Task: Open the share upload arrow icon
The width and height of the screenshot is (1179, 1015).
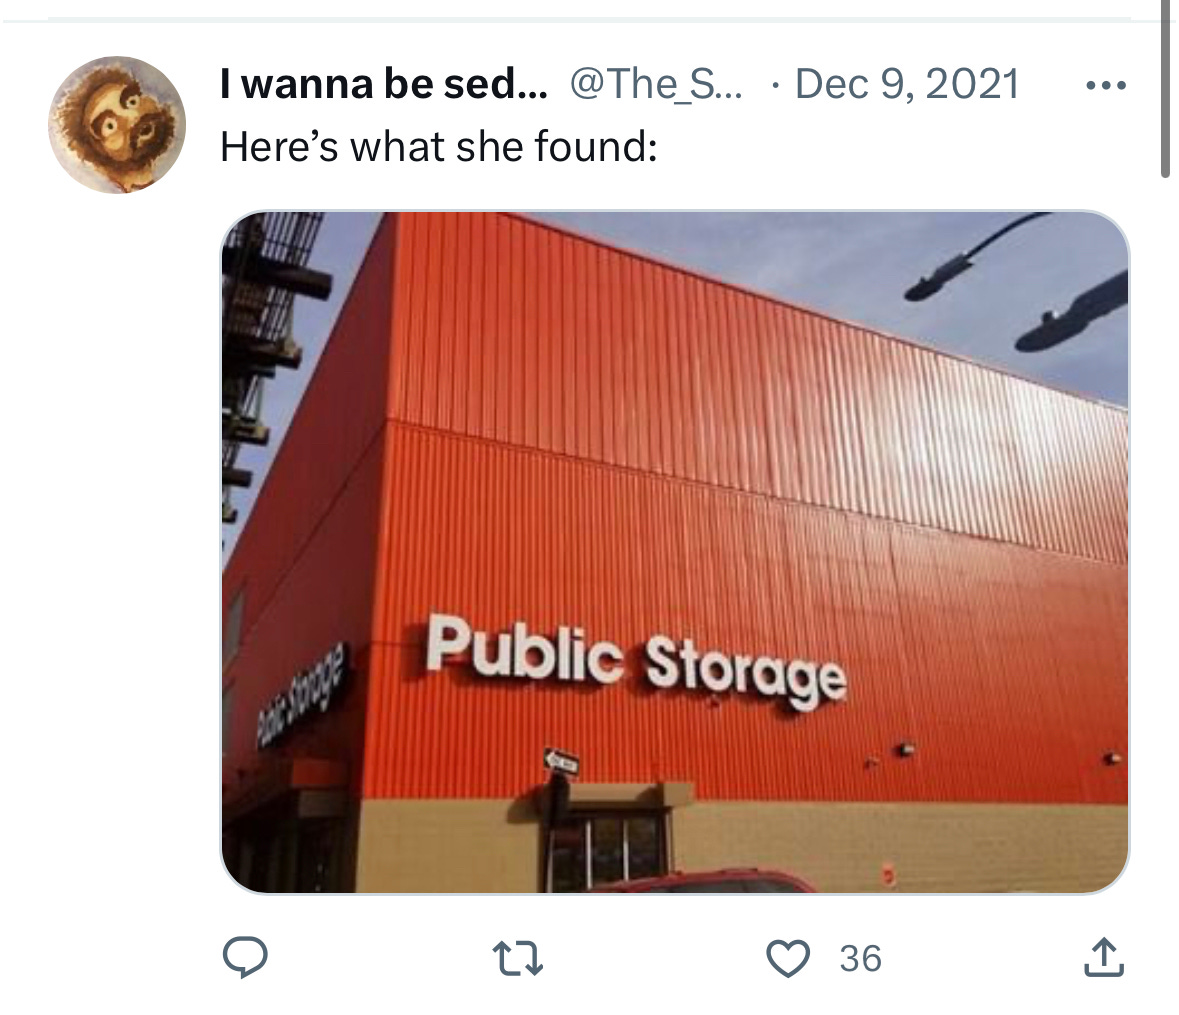Action: [1104, 957]
